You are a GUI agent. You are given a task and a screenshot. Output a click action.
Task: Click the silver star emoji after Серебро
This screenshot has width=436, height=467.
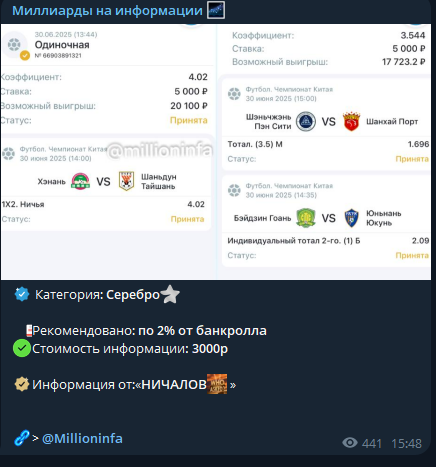170,294
